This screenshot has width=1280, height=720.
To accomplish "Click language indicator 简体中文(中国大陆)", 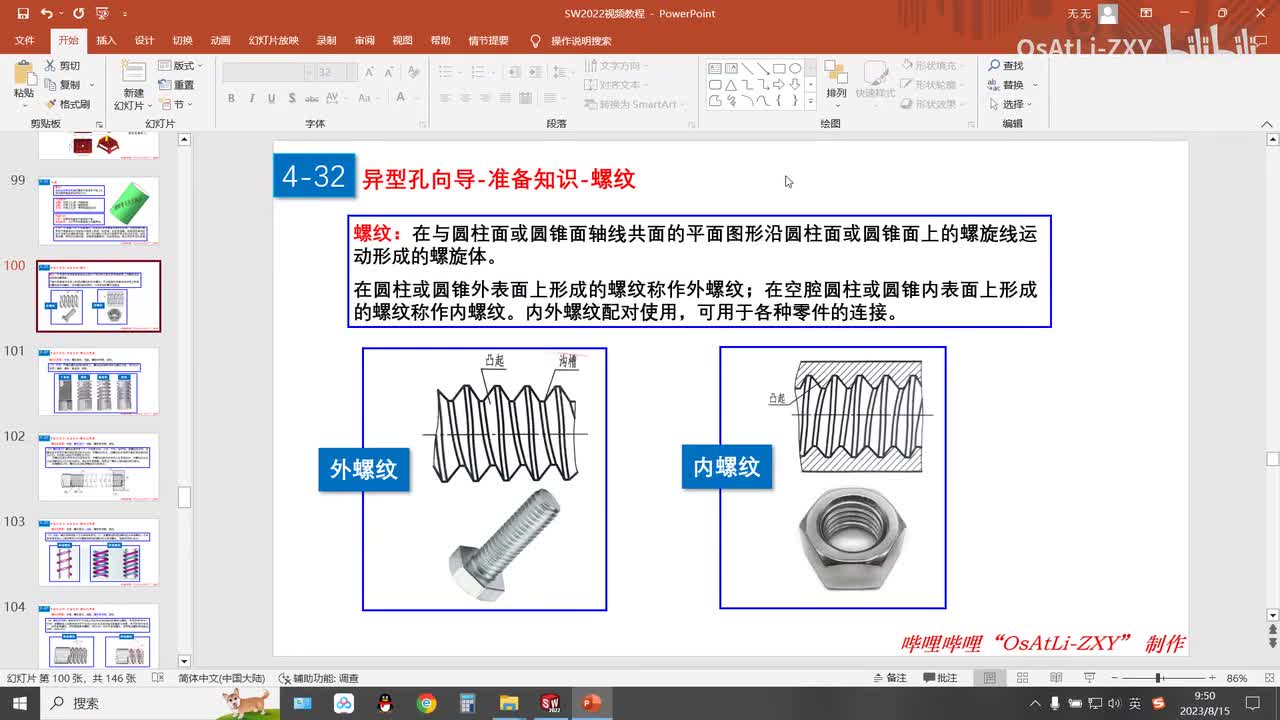I will [221, 678].
